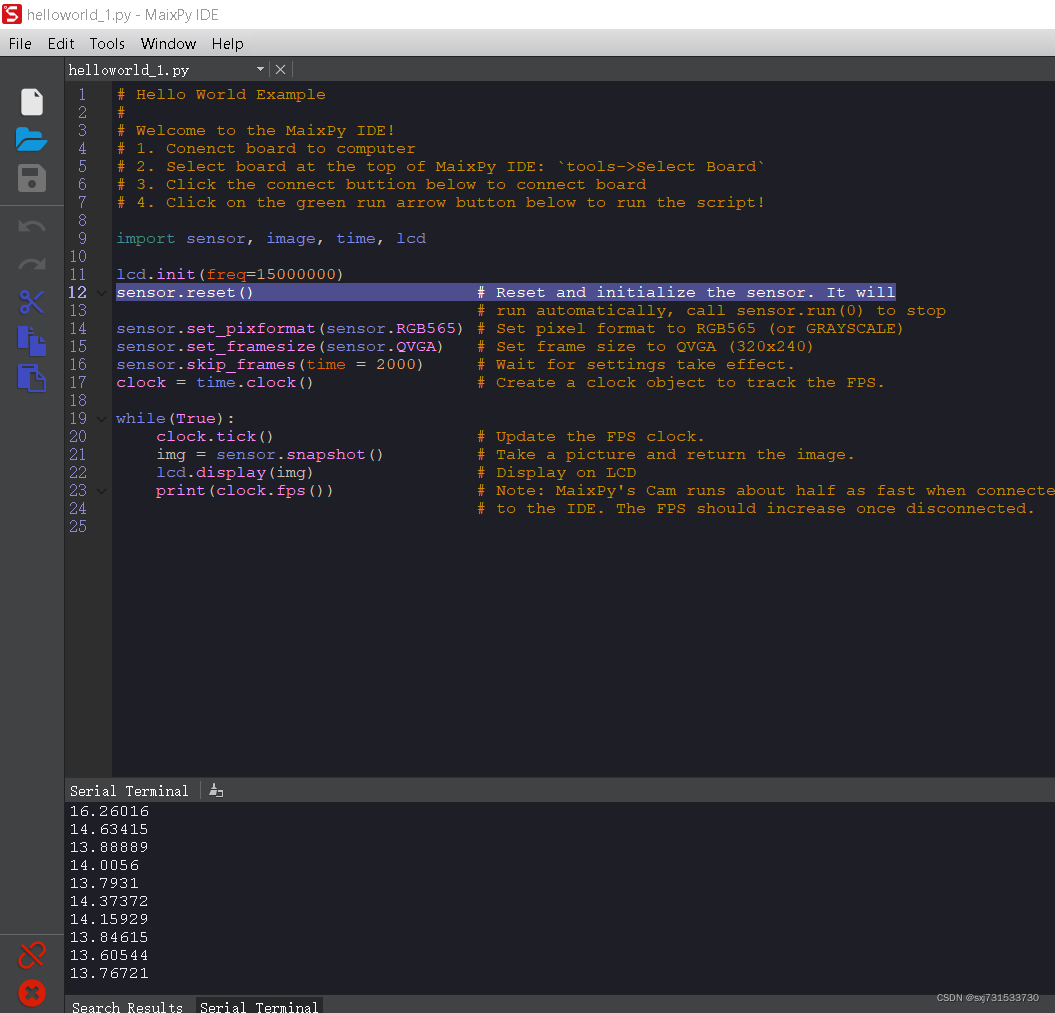Click line number 12 in the gutter
The height and width of the screenshot is (1013, 1055).
(x=77, y=293)
